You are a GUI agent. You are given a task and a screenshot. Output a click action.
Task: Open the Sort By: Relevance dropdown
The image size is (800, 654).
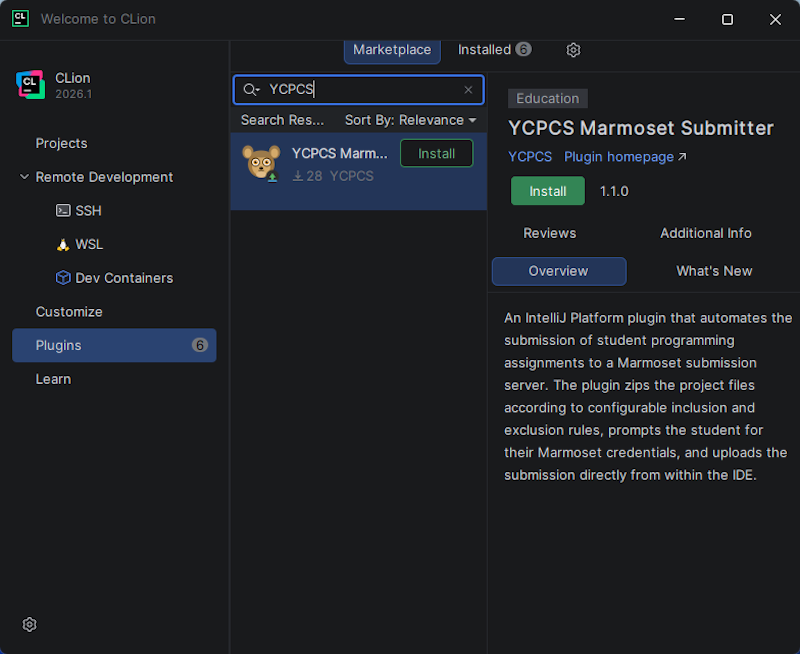point(411,120)
